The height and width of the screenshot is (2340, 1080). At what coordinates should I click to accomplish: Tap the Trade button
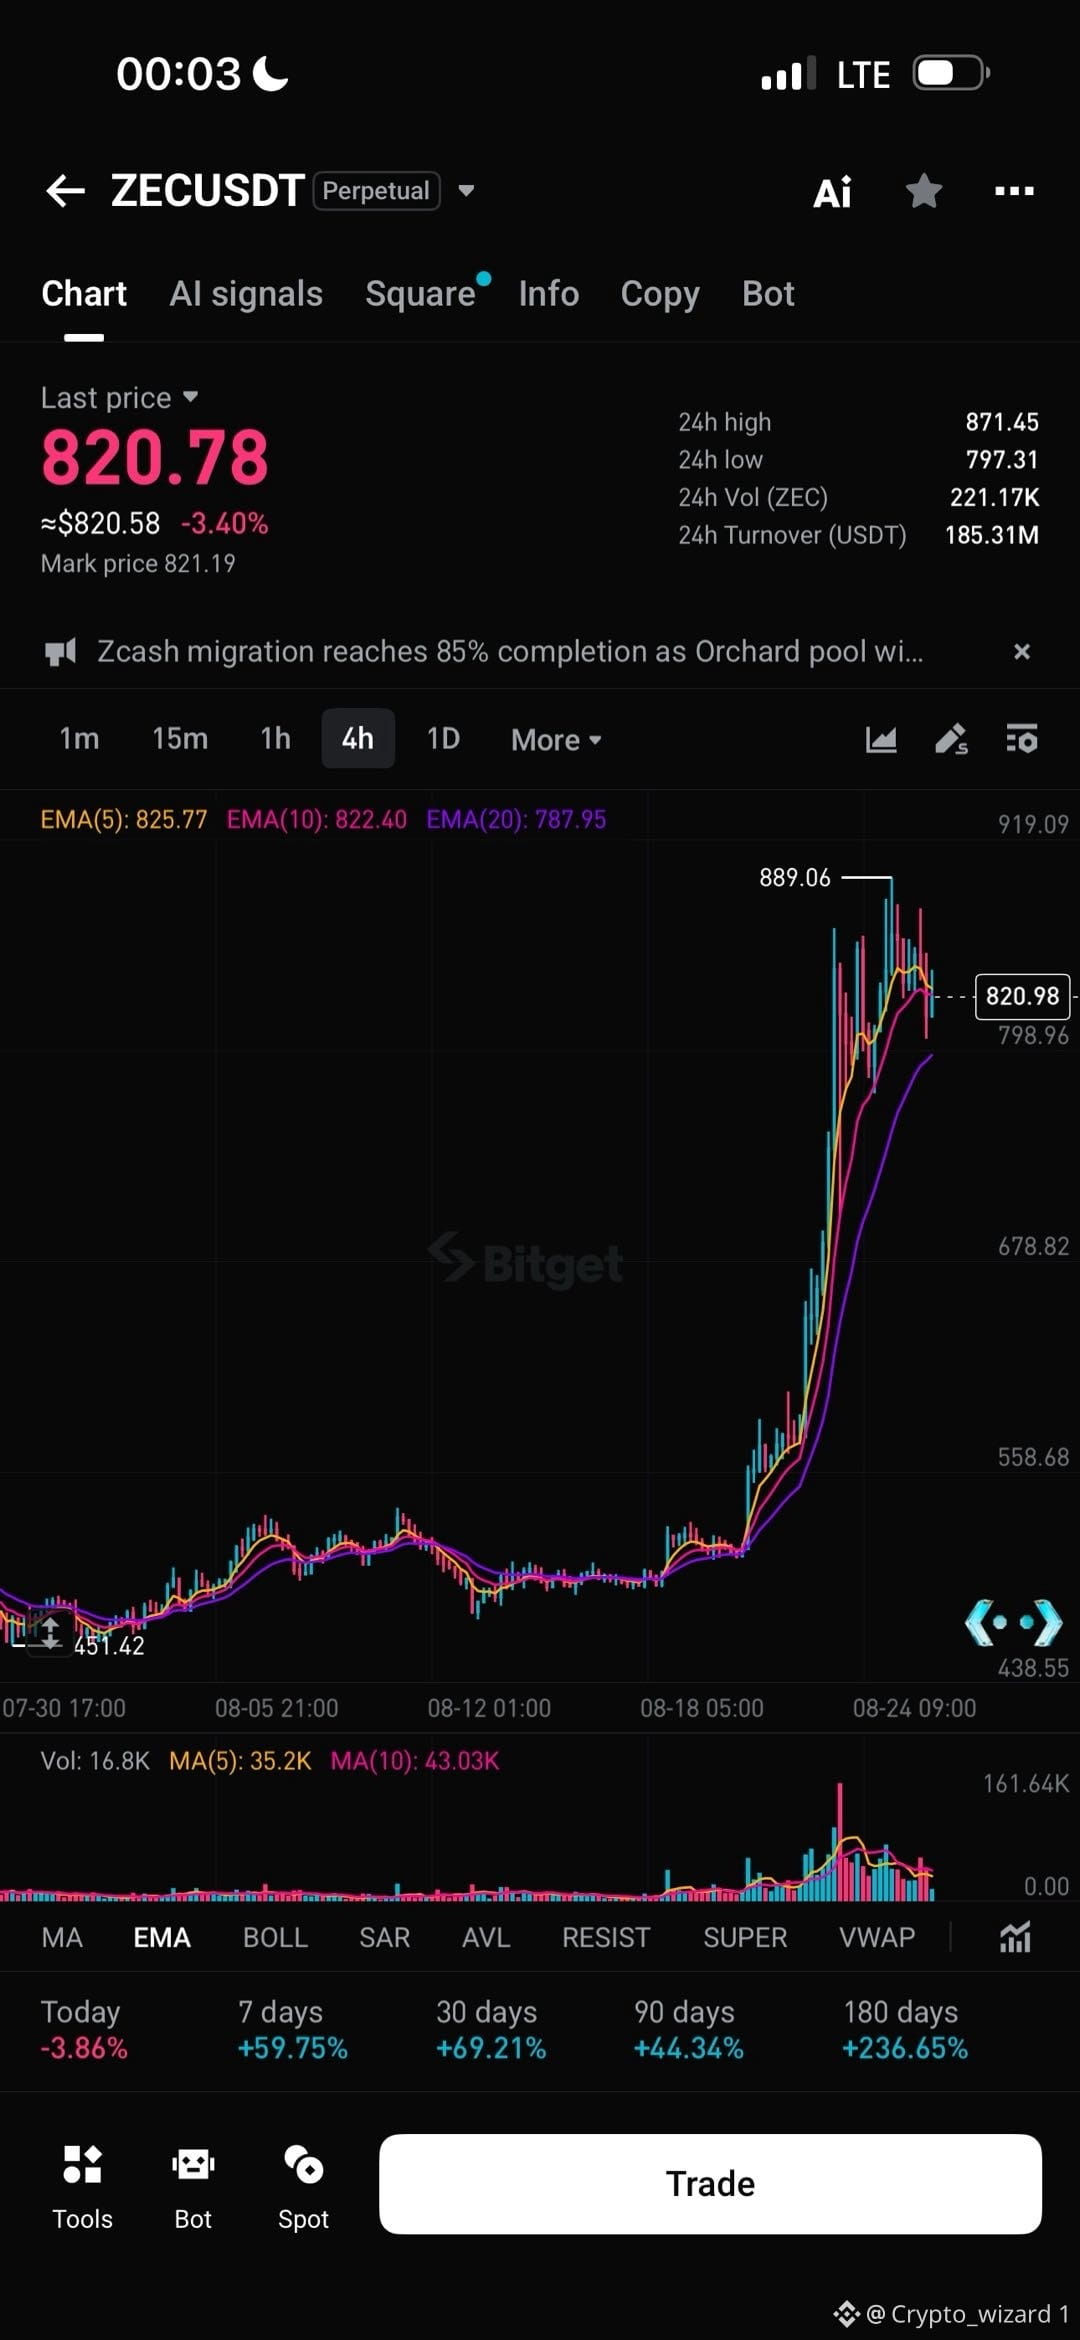click(710, 2184)
